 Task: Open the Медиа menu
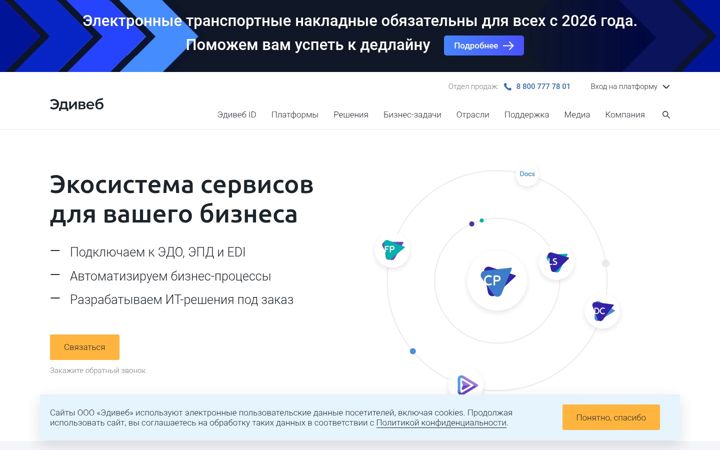577,115
